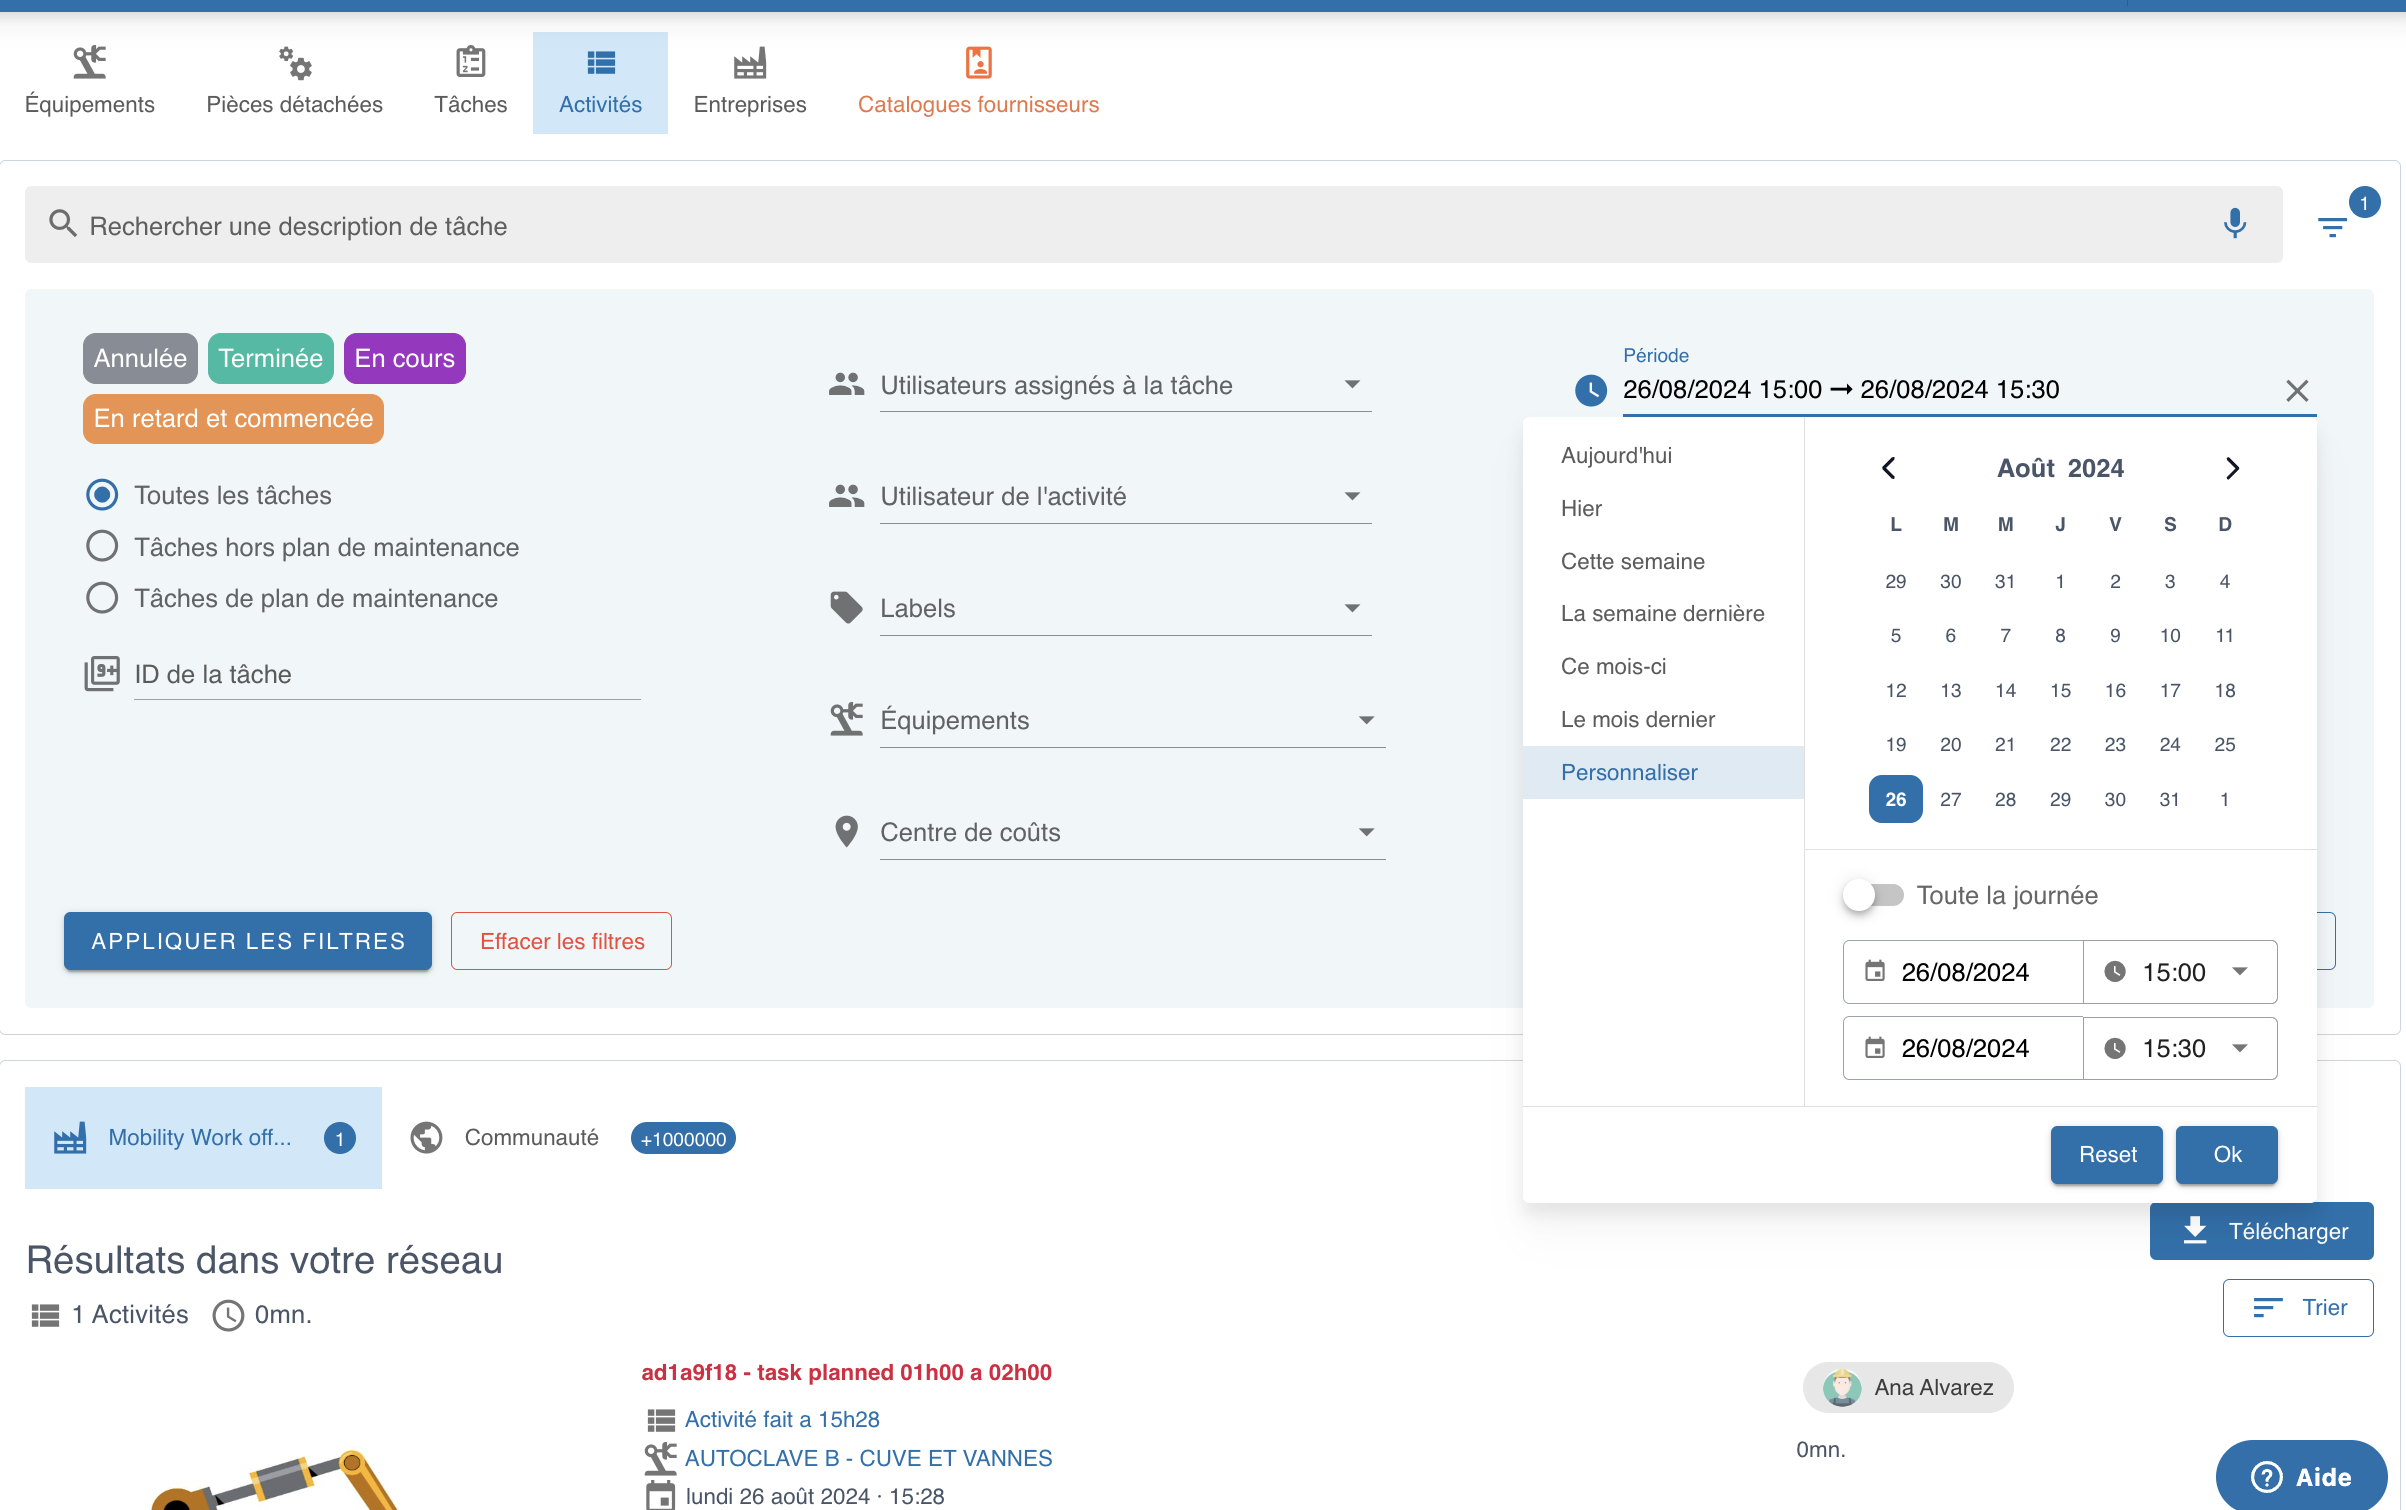Expand Utilisateurs assignés à la tâche dropdown
The height and width of the screenshot is (1510, 2406).
pyautogui.click(x=1352, y=385)
